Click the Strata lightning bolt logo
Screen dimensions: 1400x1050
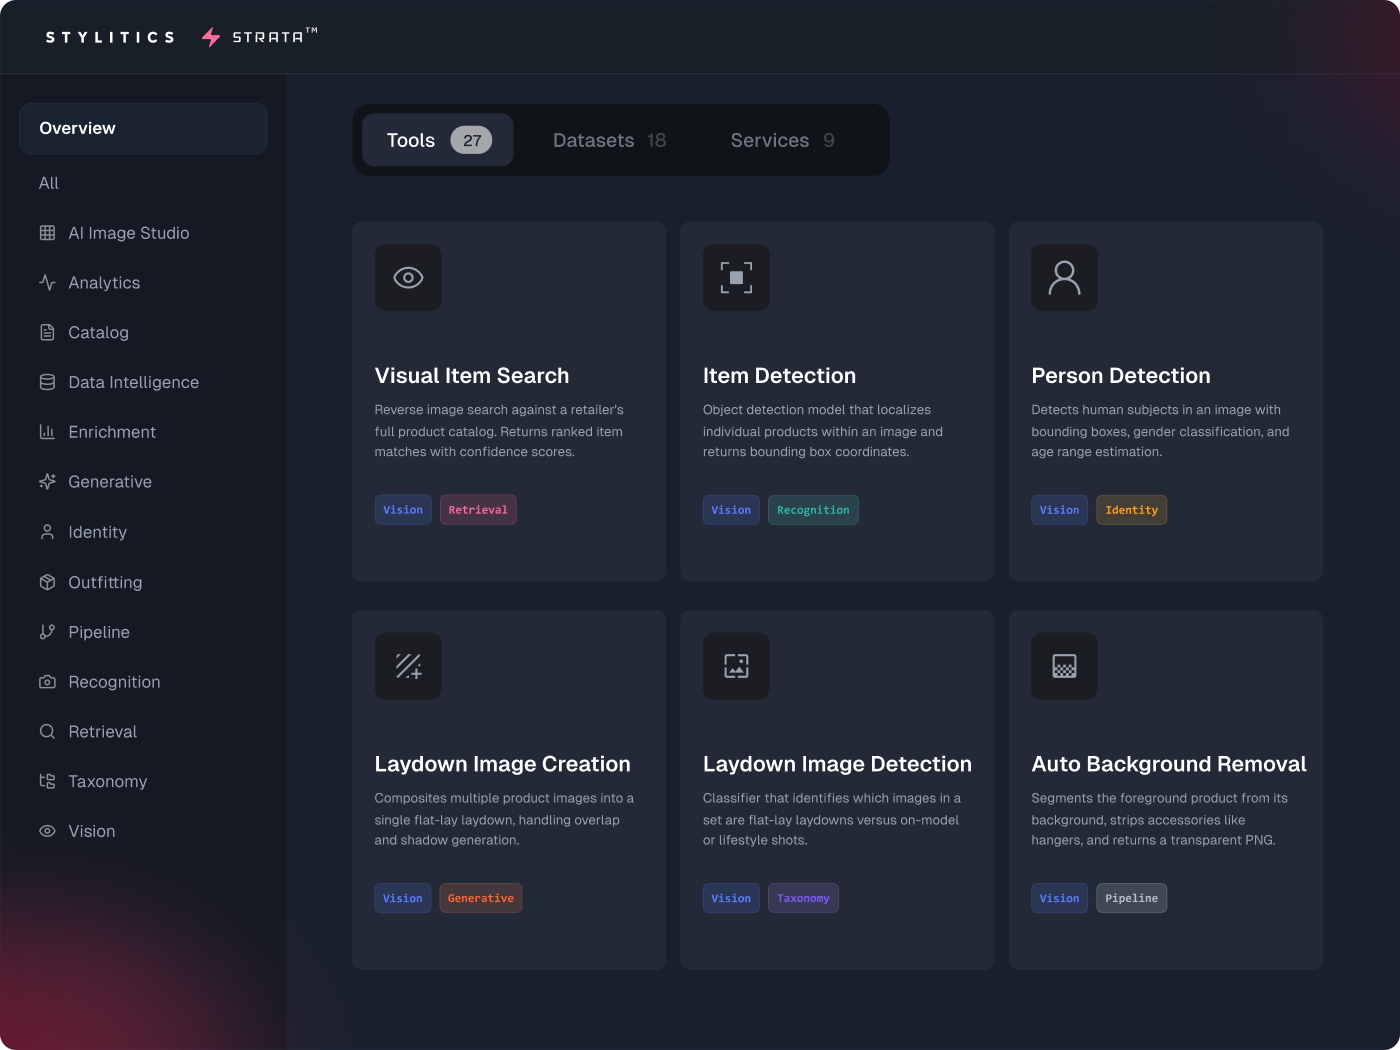[211, 37]
